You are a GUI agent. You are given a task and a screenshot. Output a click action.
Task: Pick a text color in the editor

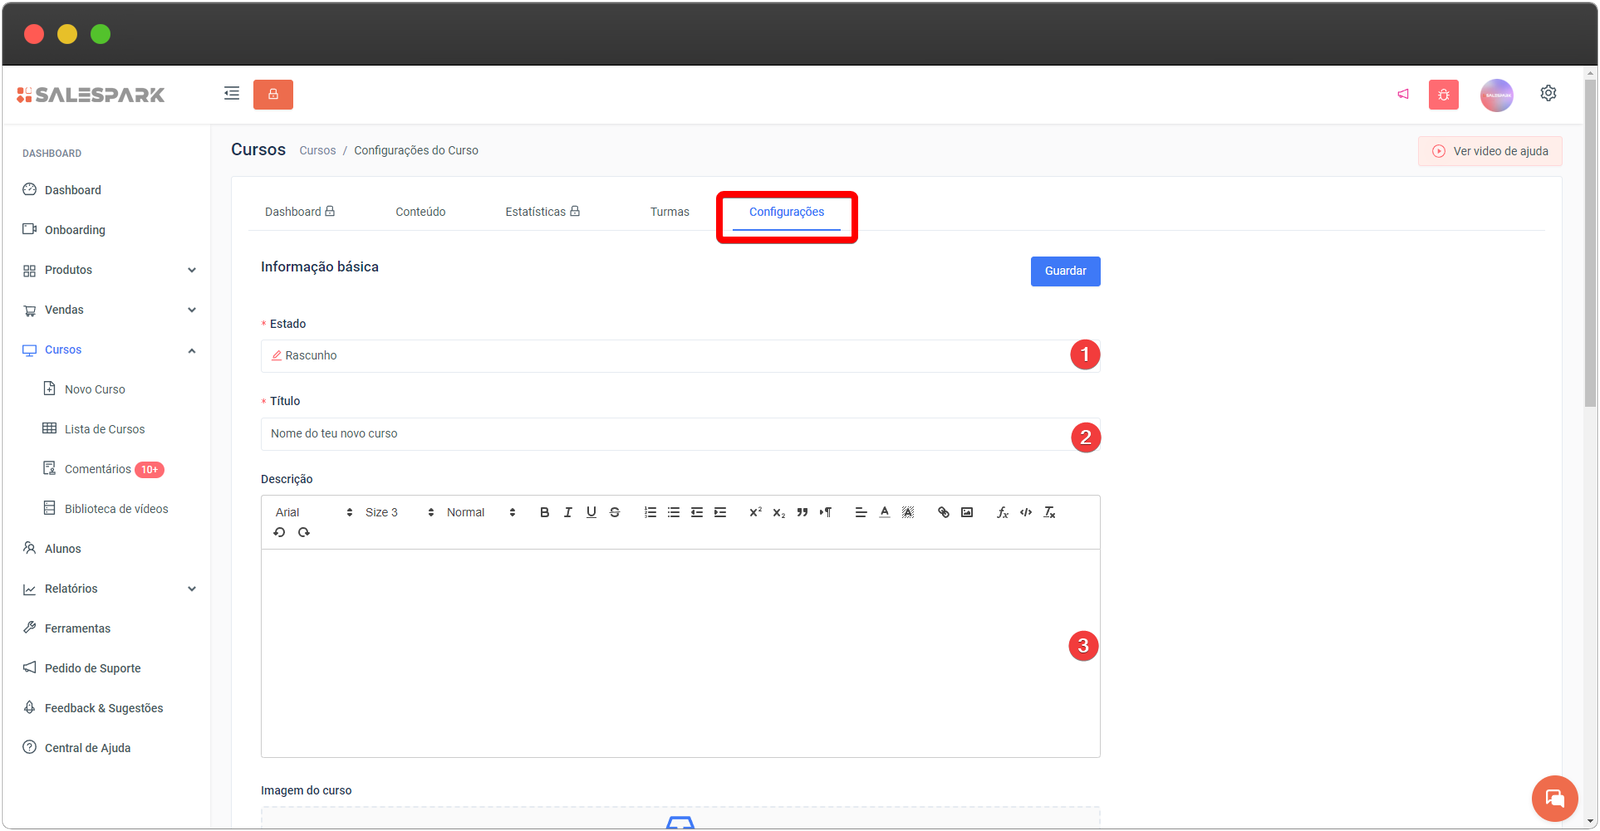[x=884, y=513]
